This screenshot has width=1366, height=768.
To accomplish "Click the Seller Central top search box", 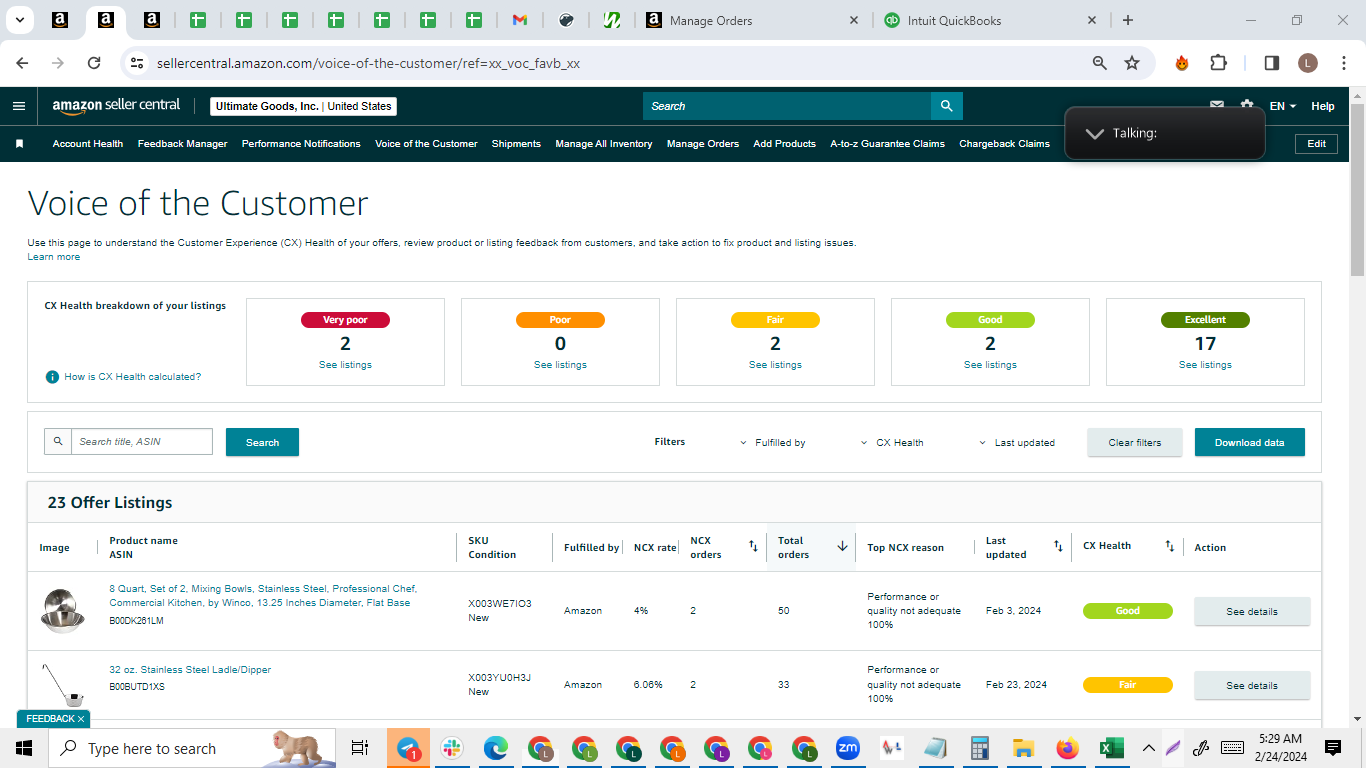I will [787, 106].
